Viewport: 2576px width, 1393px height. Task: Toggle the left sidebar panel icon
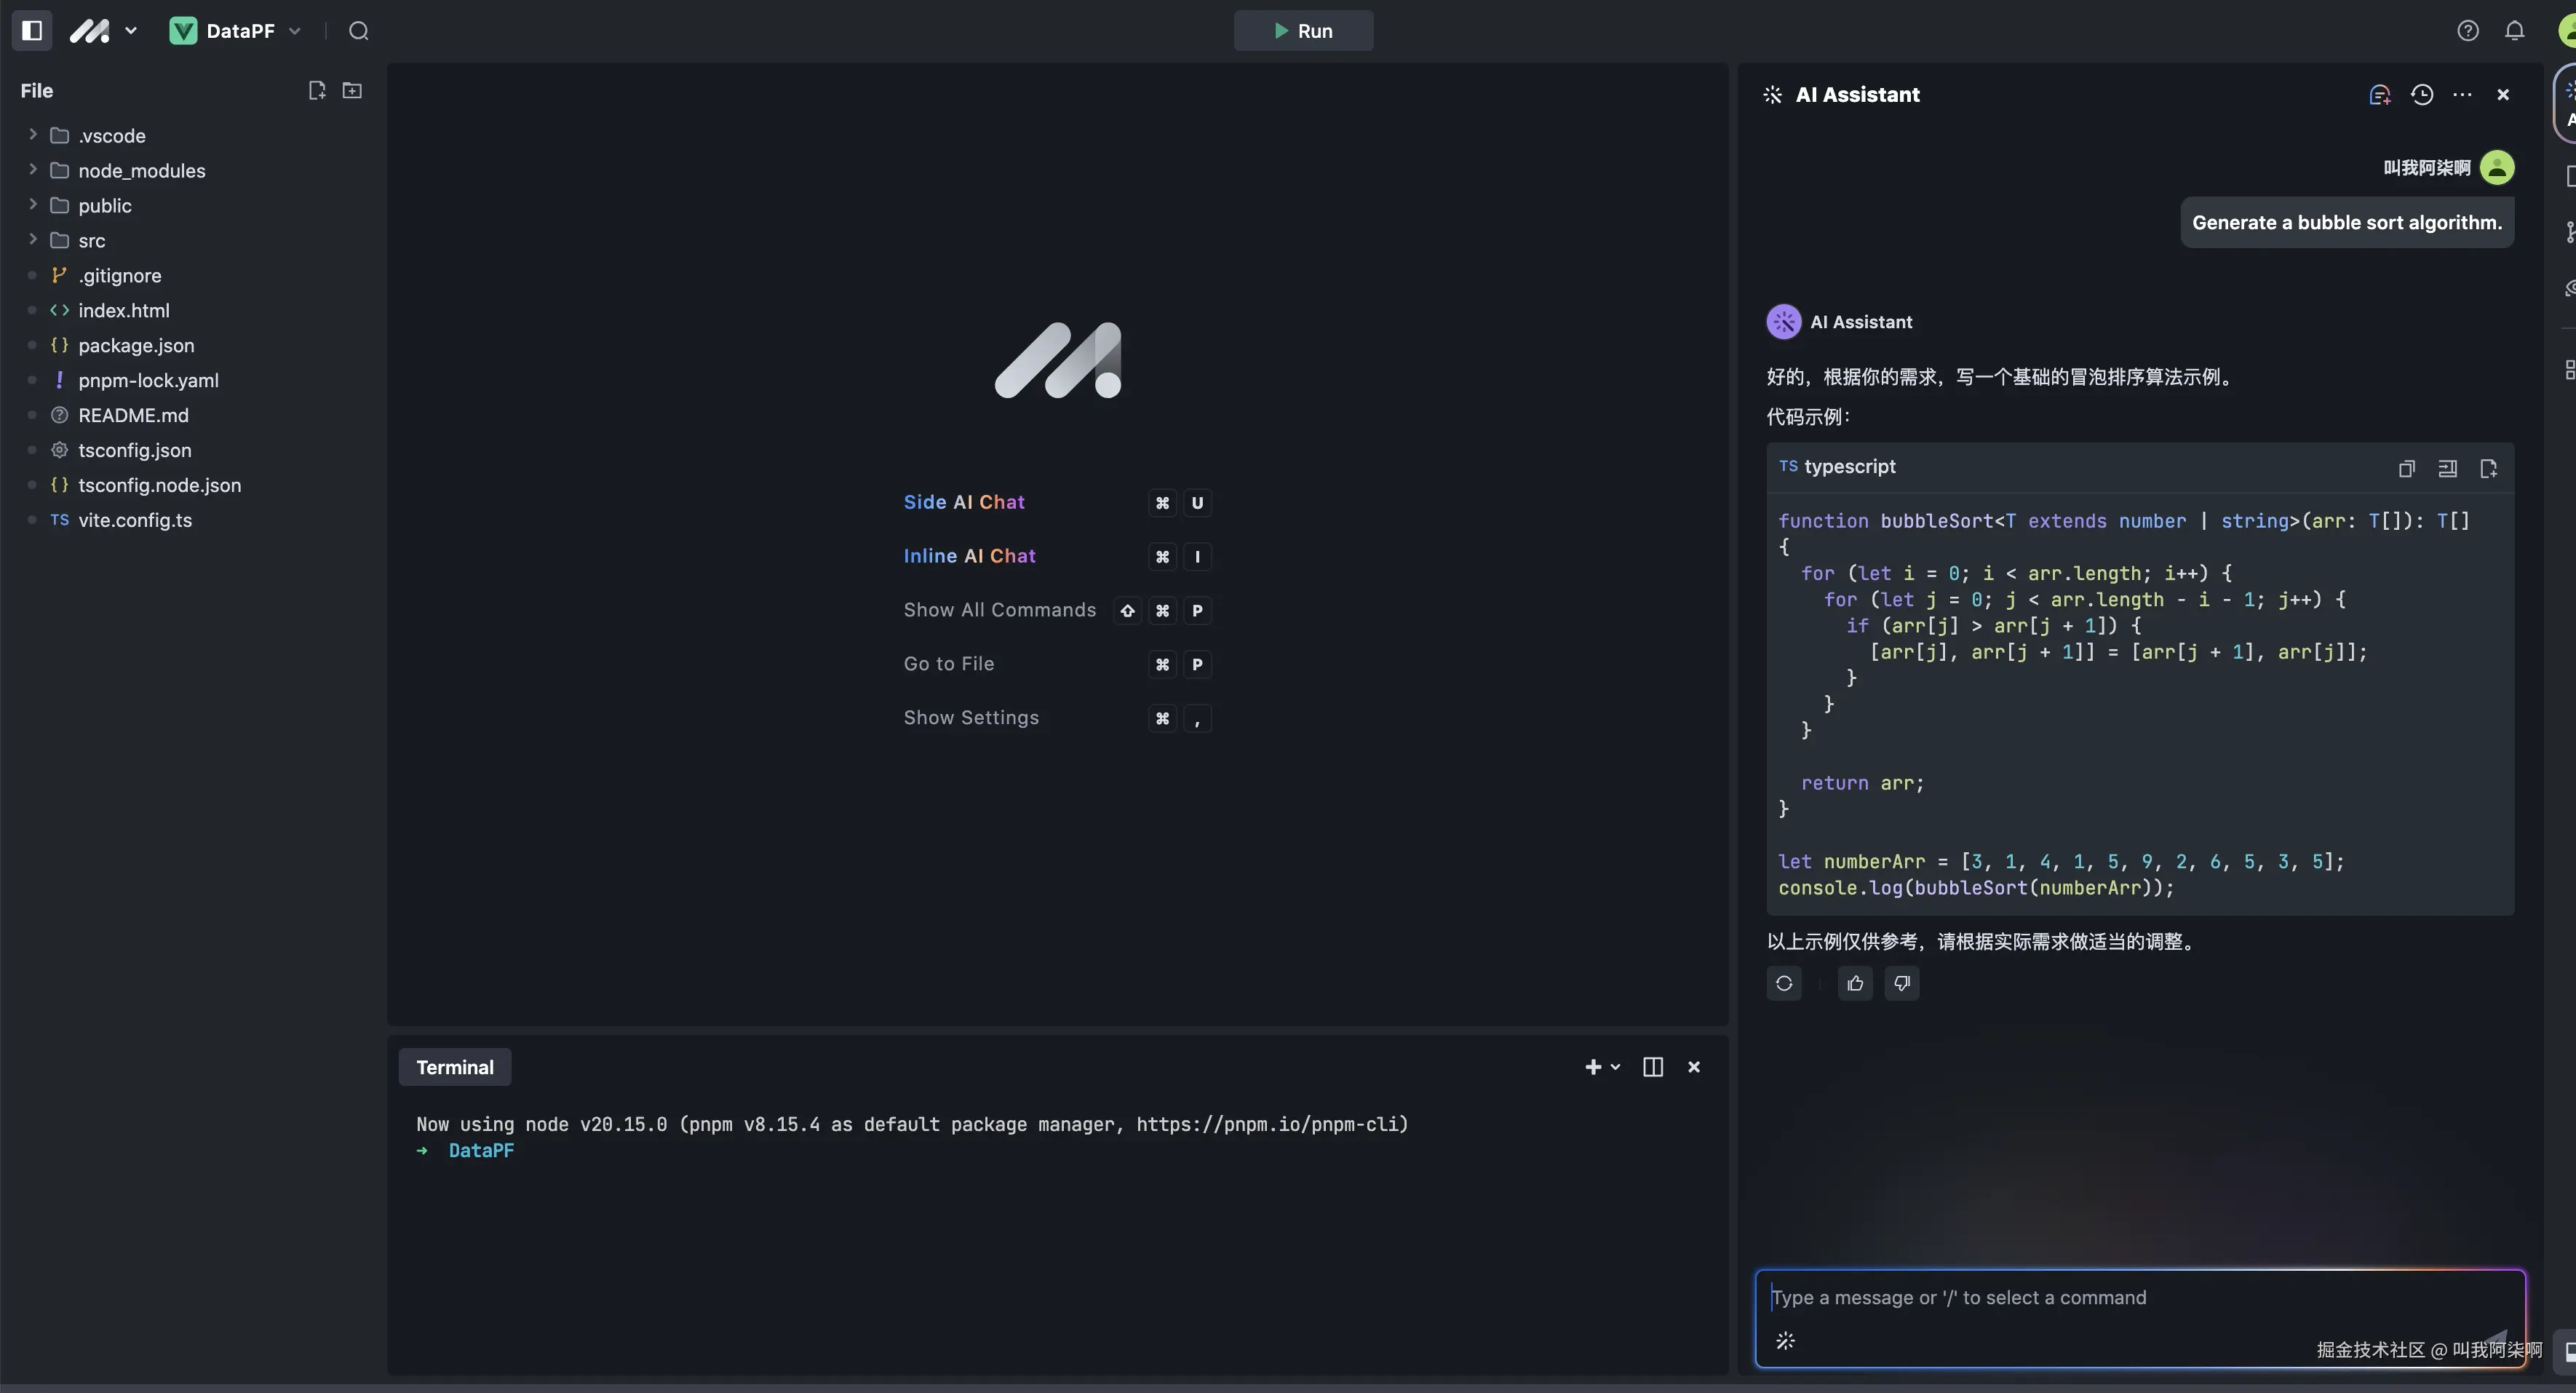coord(31,30)
